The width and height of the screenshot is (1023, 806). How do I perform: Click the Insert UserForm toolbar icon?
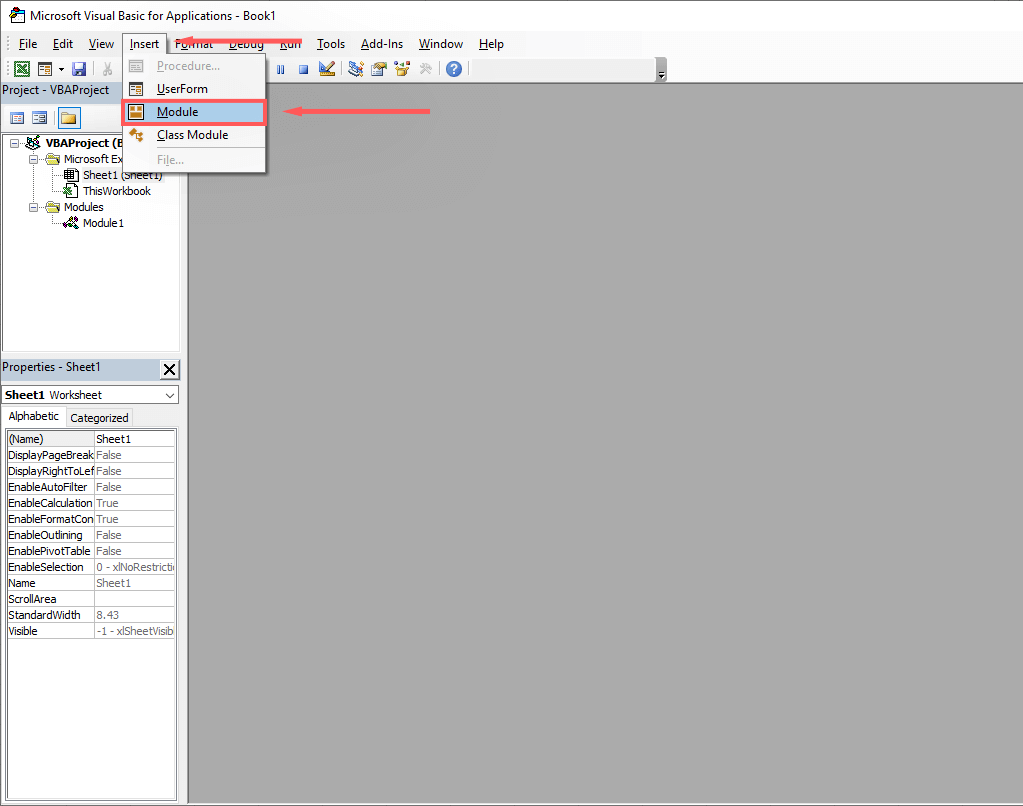(45, 69)
